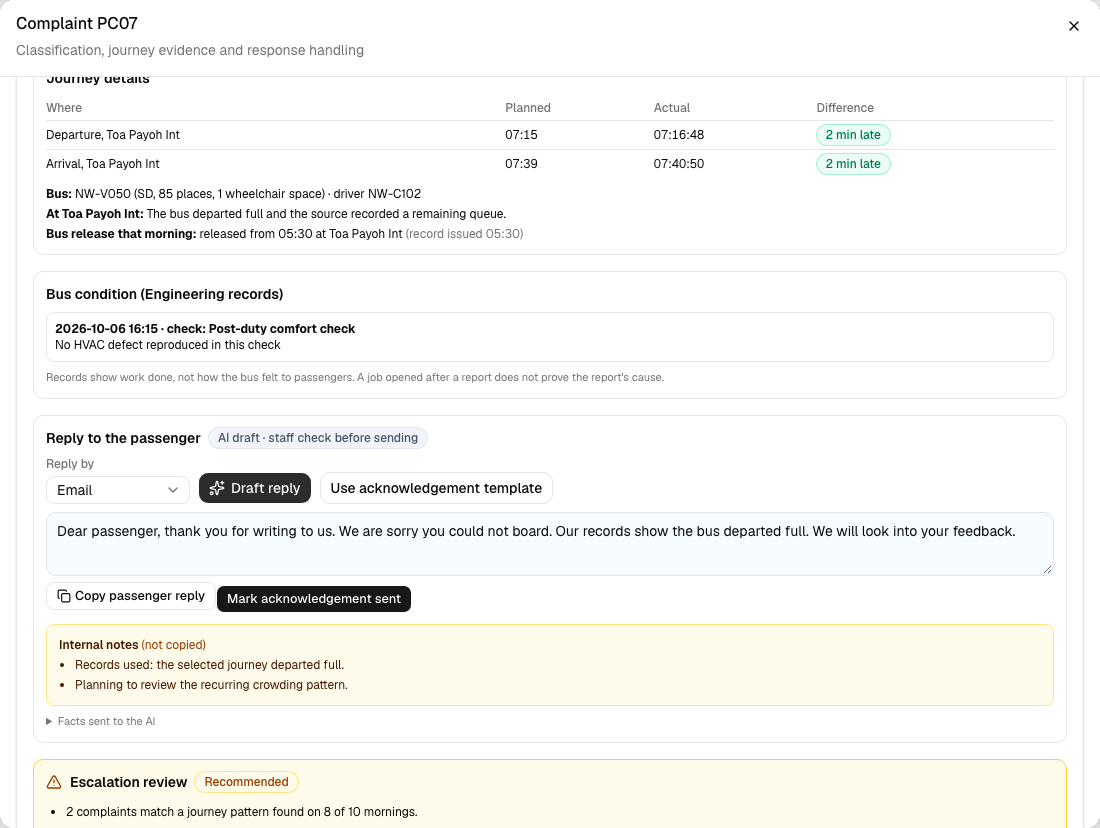The height and width of the screenshot is (828, 1100).
Task: Click the Escalation review warning triangle icon
Action: (54, 782)
